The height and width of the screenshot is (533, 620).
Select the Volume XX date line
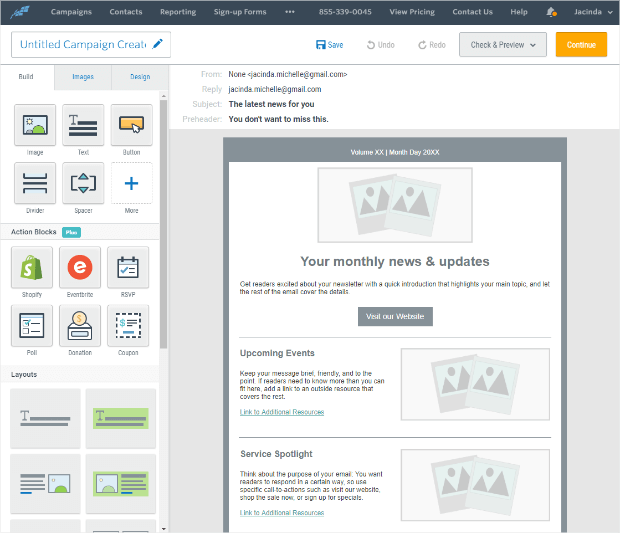(395, 152)
